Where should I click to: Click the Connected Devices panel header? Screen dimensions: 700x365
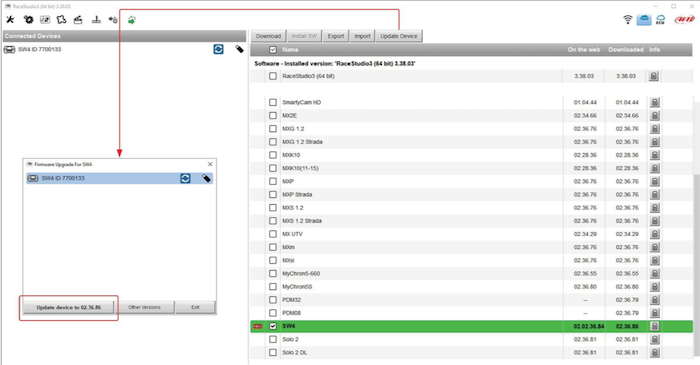[x=124, y=36]
